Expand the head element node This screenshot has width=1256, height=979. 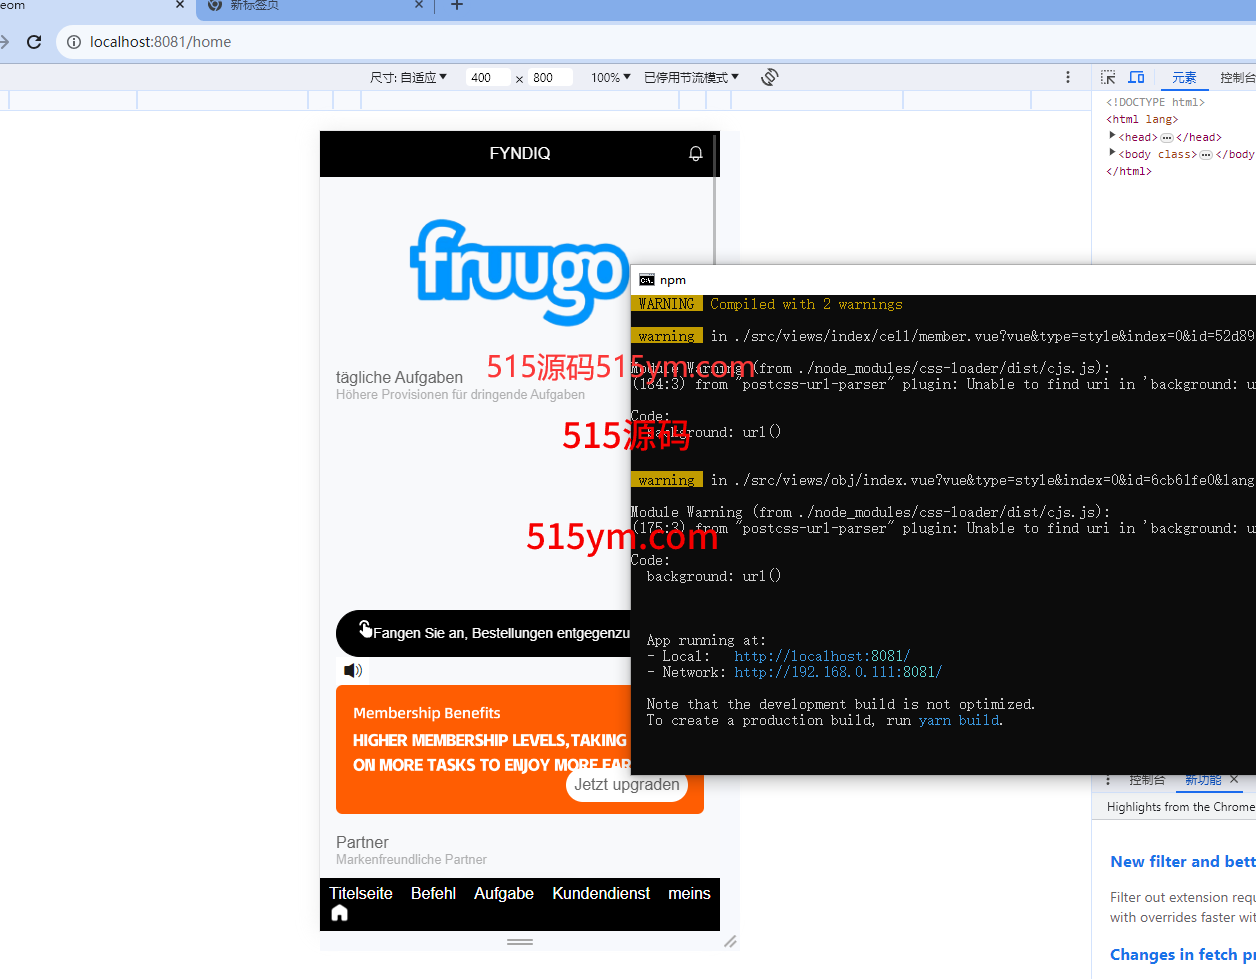(1112, 136)
